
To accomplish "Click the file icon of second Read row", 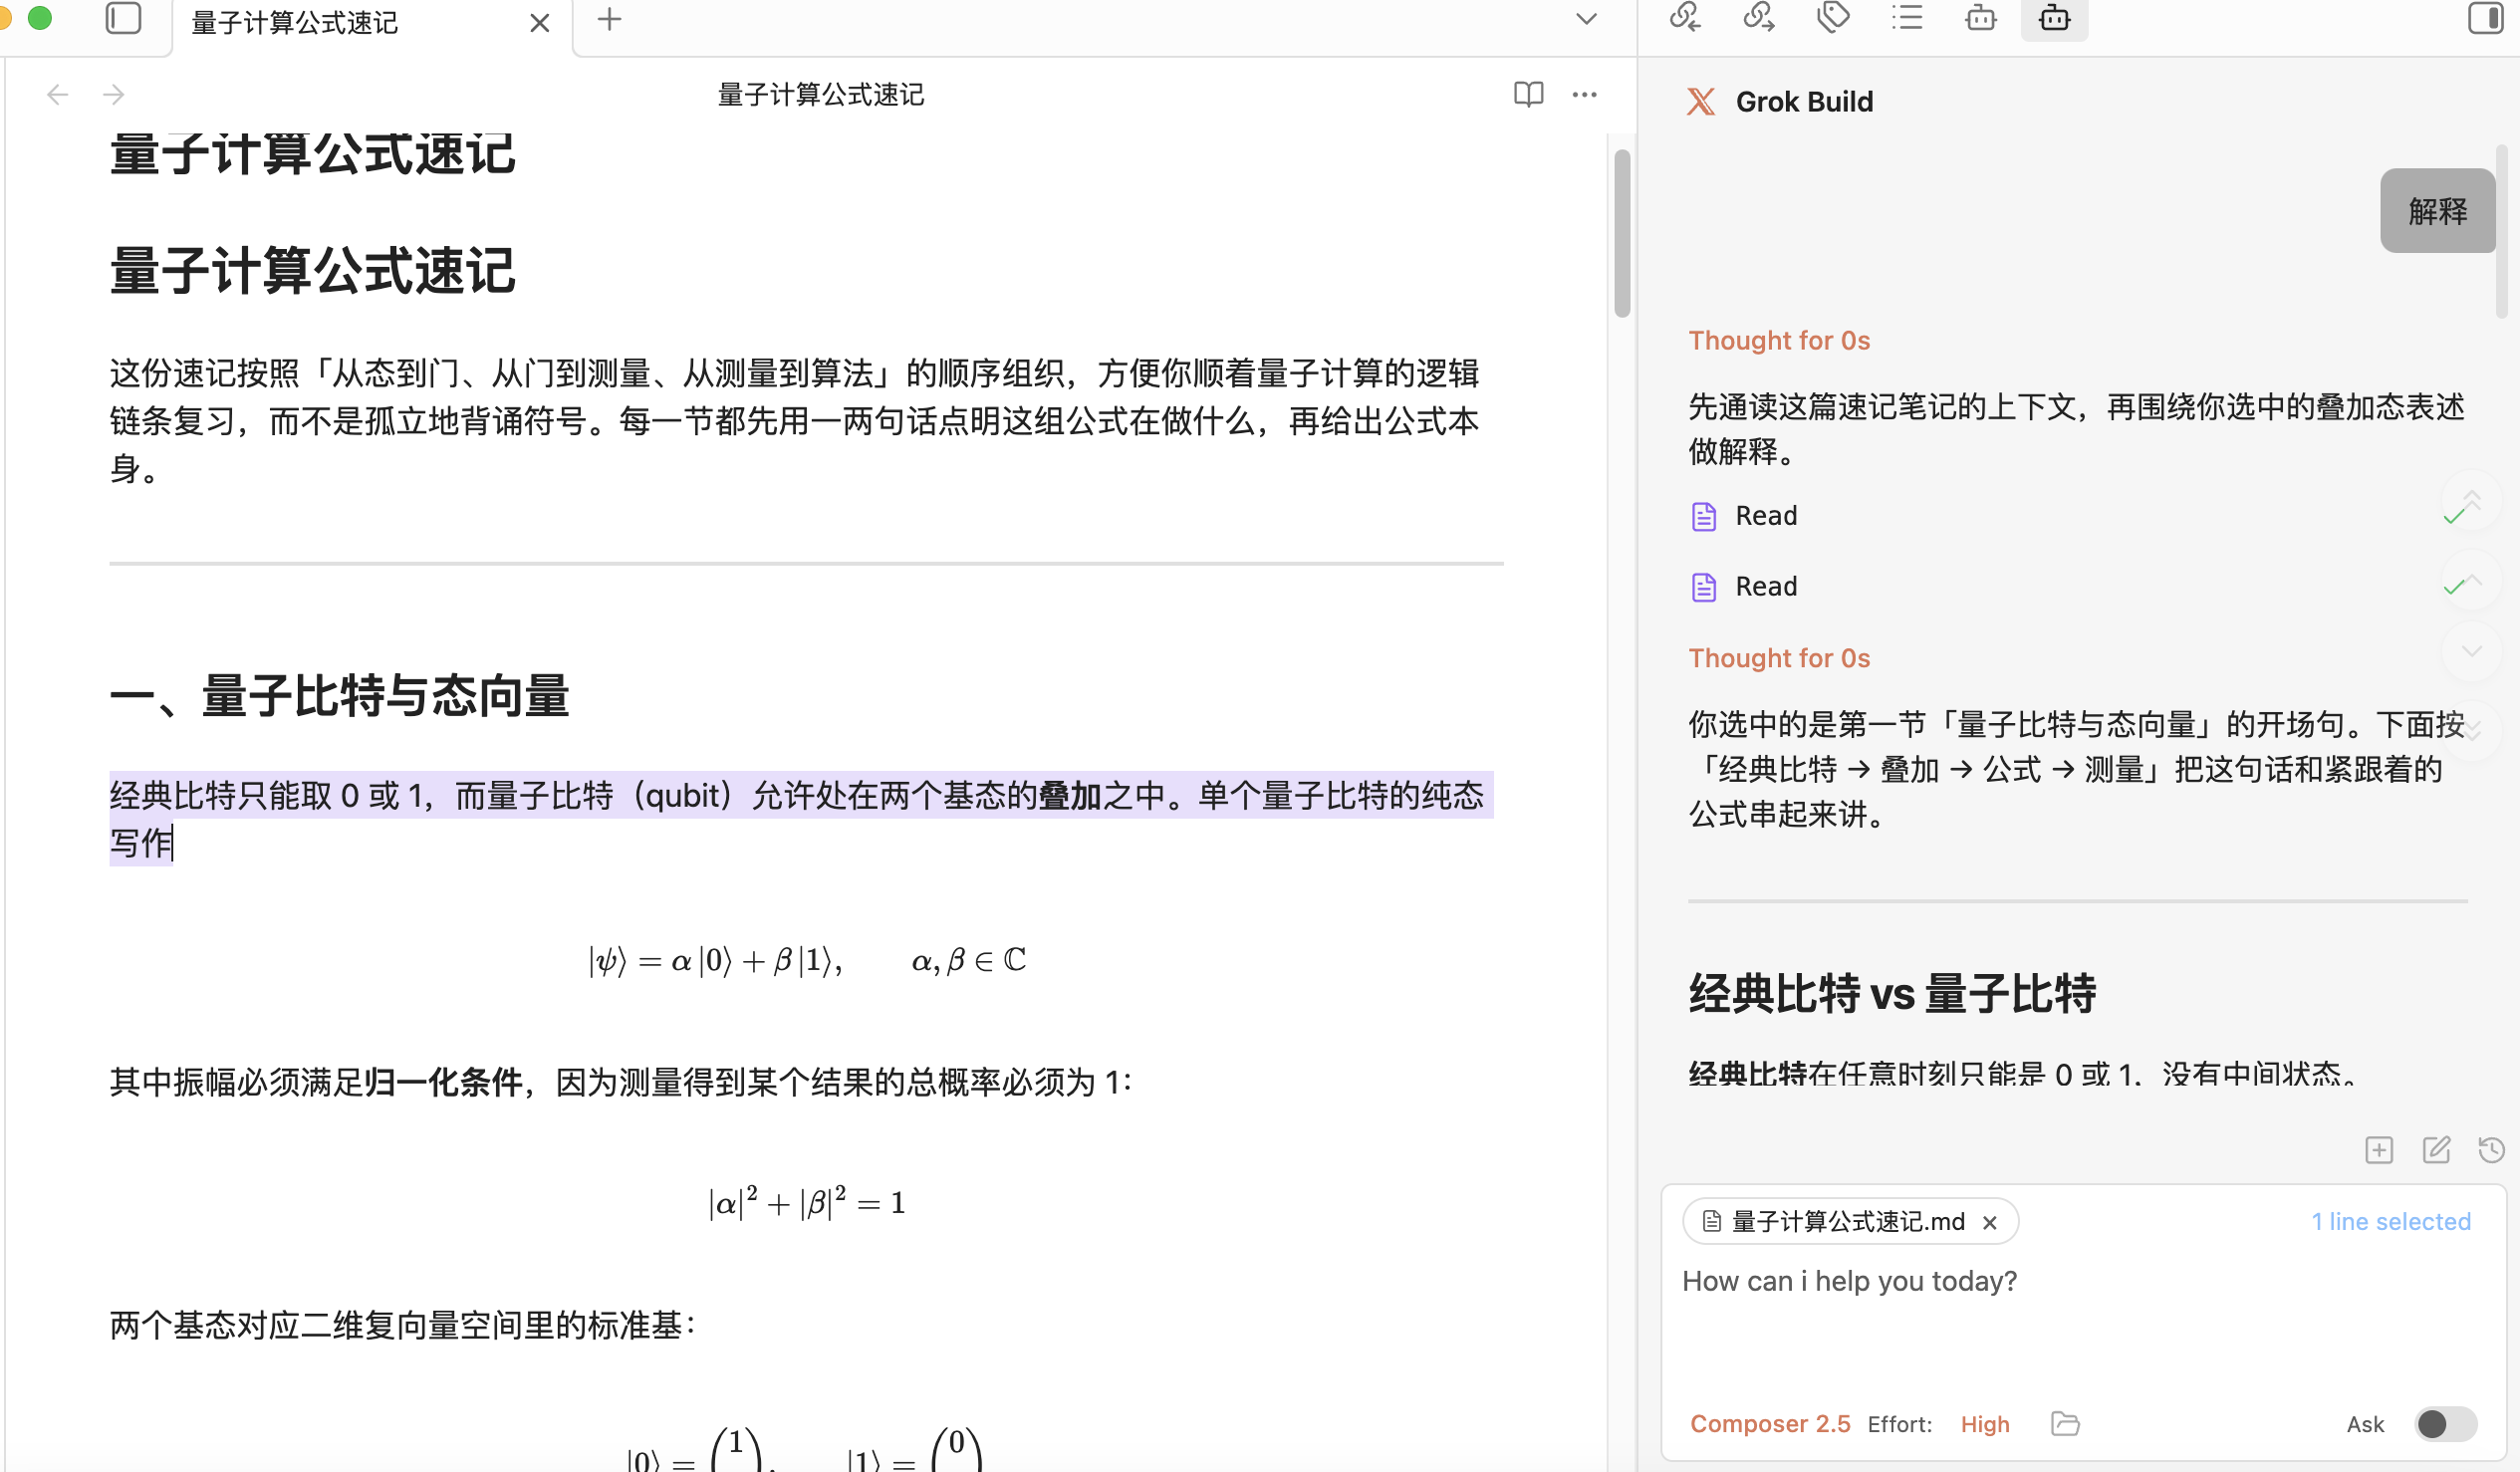I will (x=1704, y=587).
